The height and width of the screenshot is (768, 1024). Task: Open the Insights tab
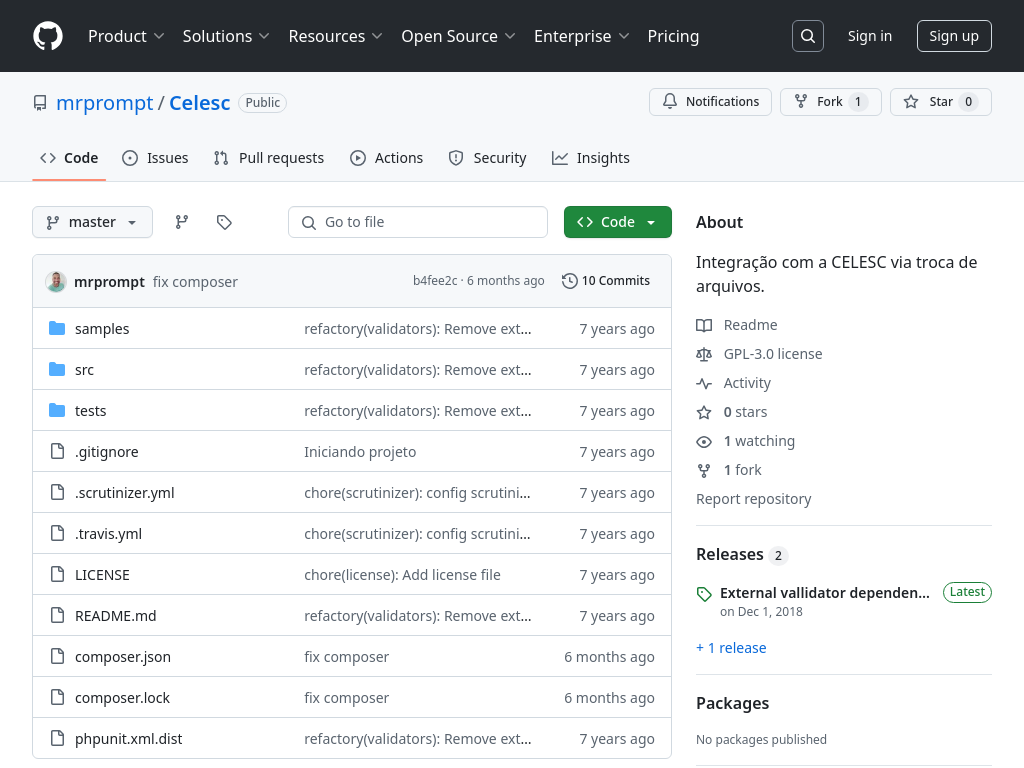pos(591,158)
